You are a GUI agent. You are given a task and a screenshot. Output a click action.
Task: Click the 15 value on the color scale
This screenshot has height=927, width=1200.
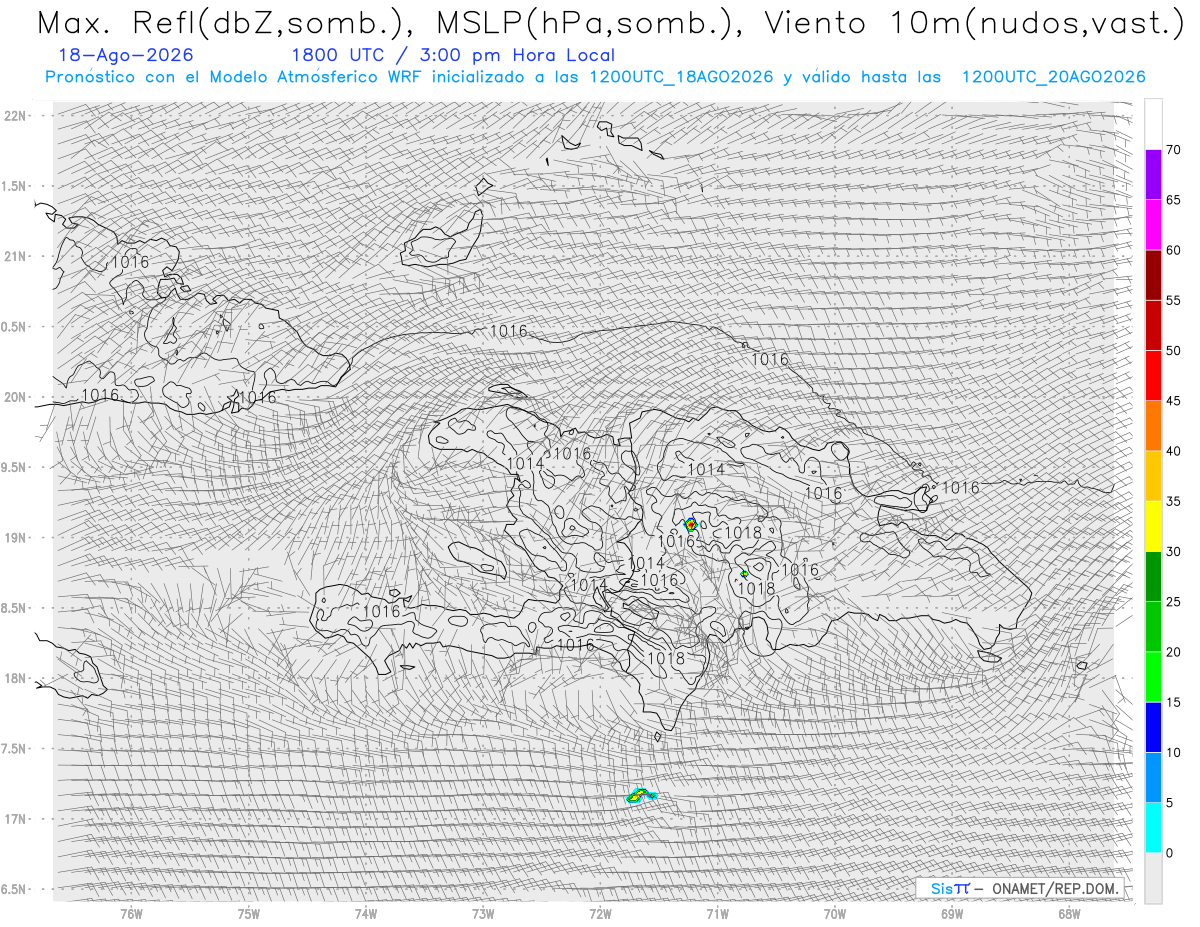click(1173, 702)
